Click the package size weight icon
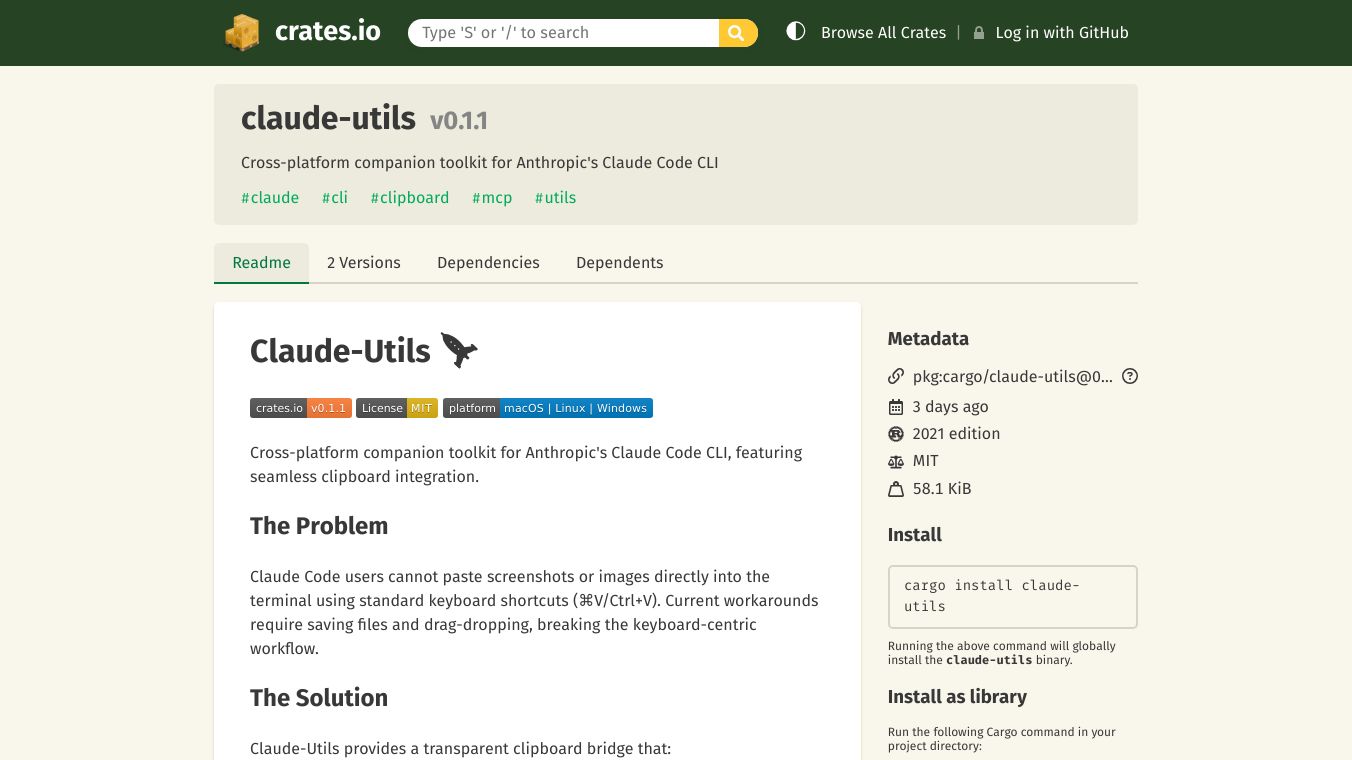The width and height of the screenshot is (1352, 760). click(x=896, y=489)
